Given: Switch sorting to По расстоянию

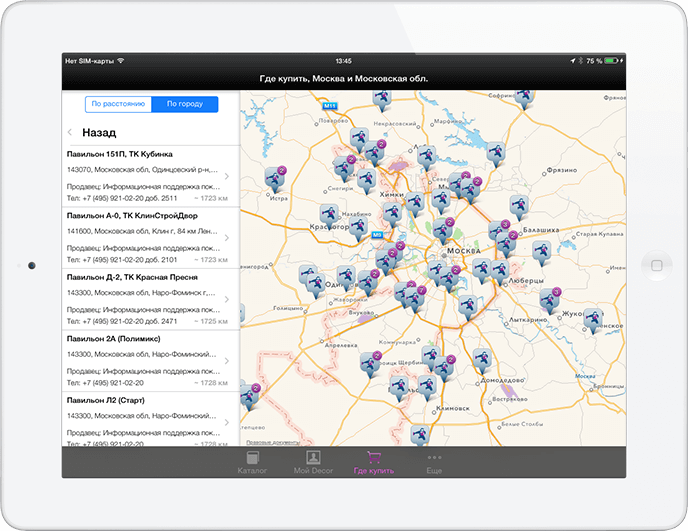Looking at the screenshot, I should click(x=119, y=104).
